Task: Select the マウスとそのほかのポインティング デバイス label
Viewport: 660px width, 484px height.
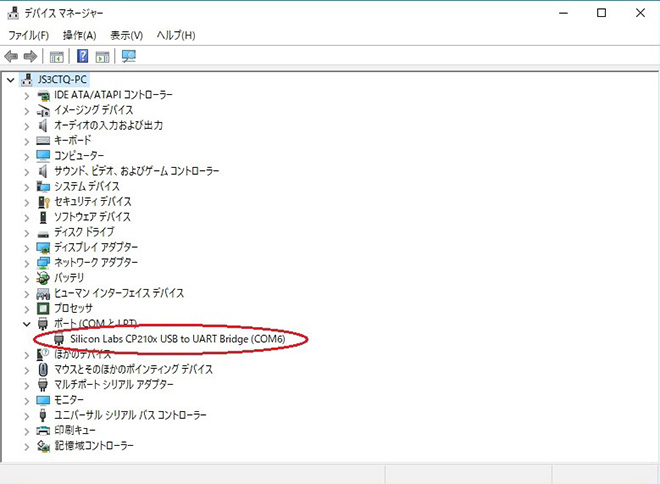Action: click(x=133, y=370)
